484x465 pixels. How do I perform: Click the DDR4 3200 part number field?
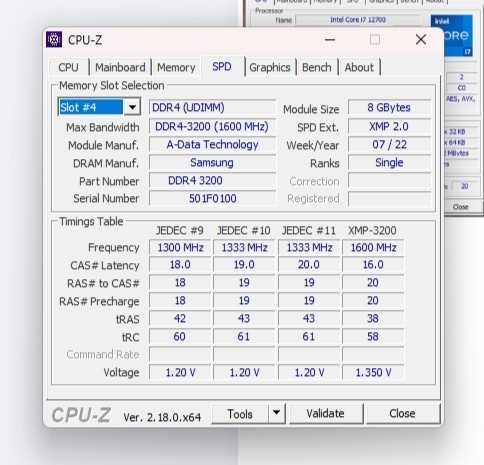[212, 181]
